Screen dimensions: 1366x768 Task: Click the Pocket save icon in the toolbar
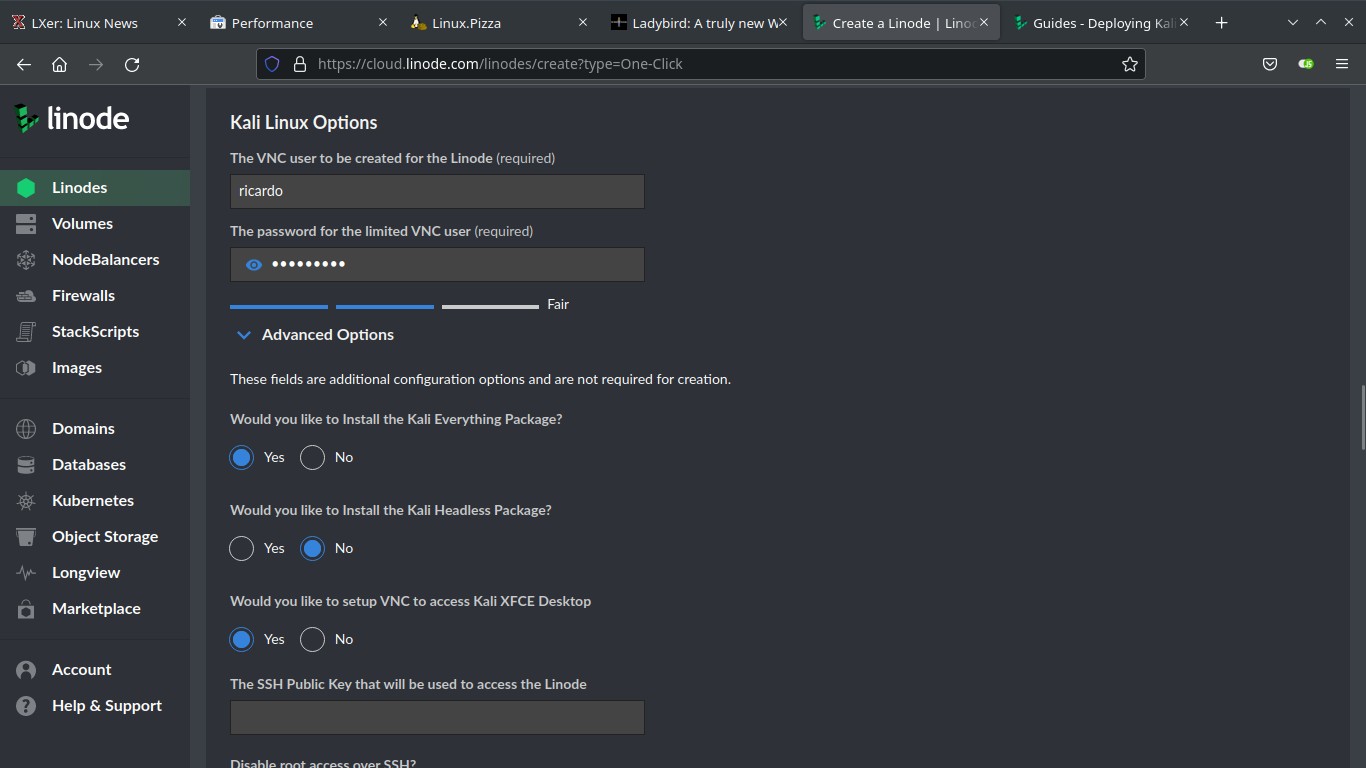[1270, 64]
